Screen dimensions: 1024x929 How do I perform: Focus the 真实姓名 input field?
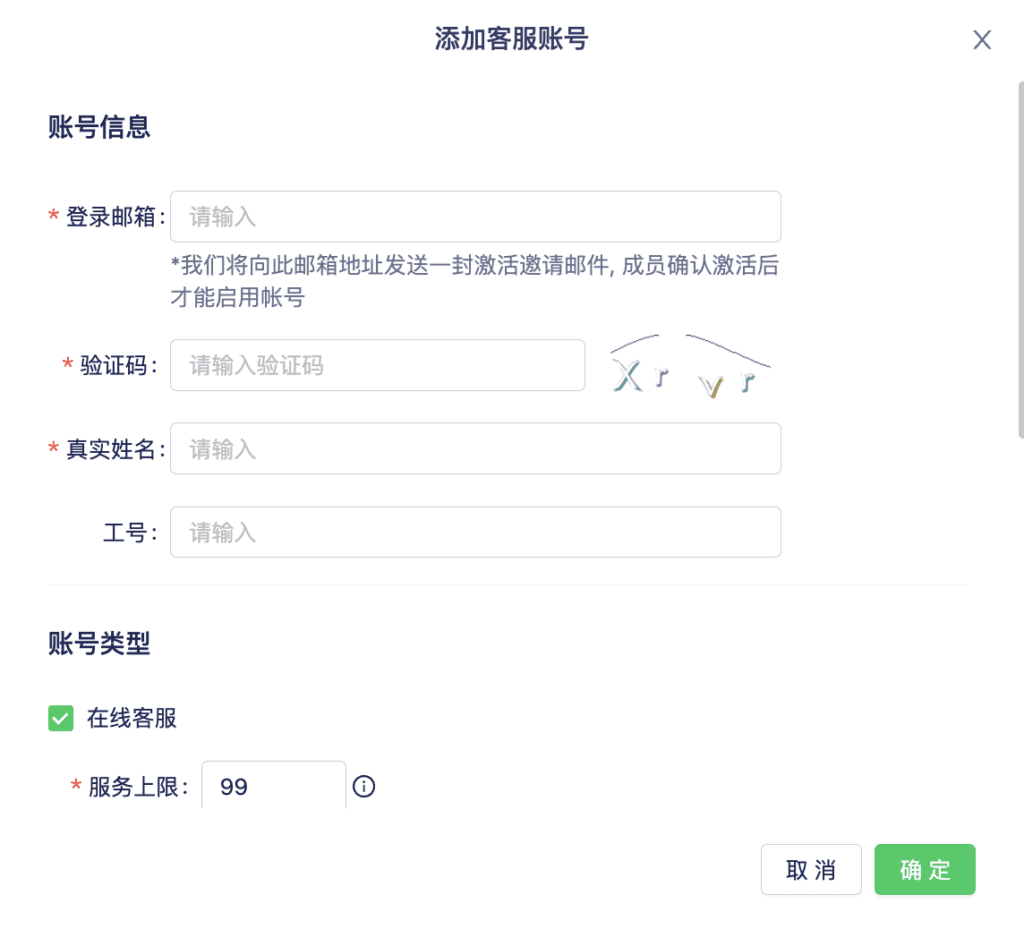coord(475,449)
